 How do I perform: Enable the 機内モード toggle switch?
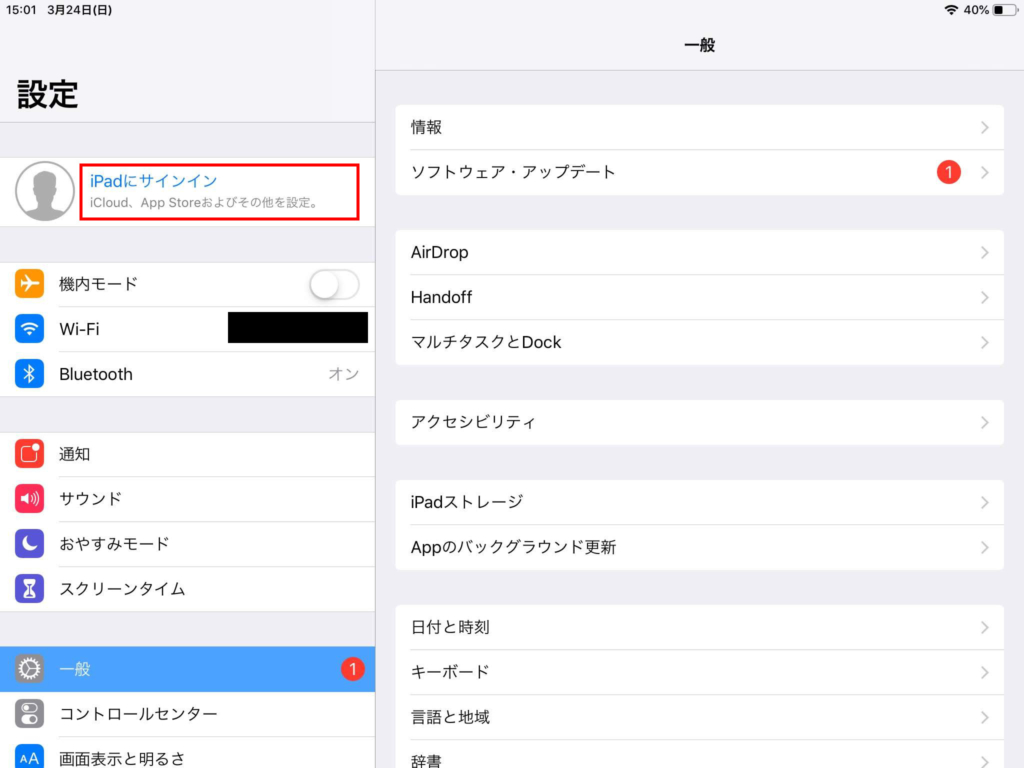(x=333, y=284)
